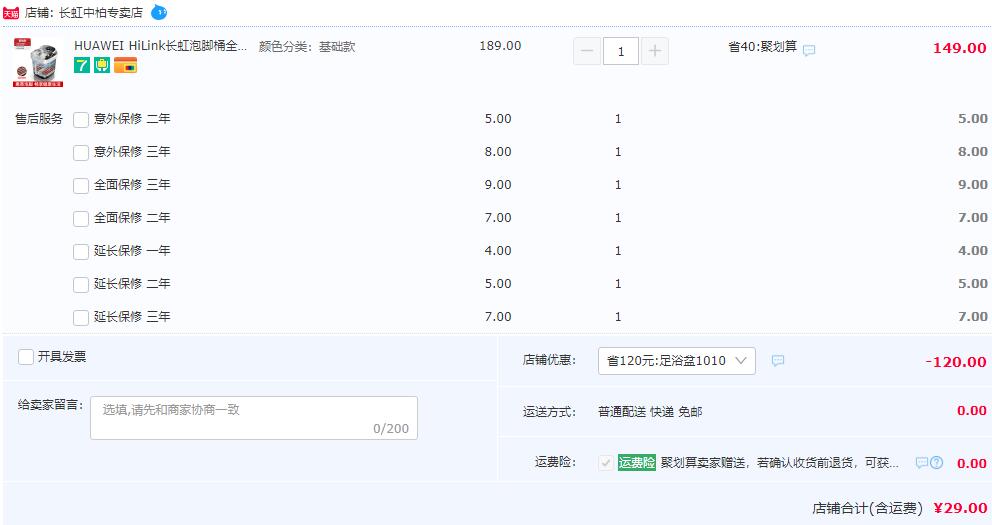Enable the 开具发票 checkbox
The height and width of the screenshot is (525, 992).
click(x=26, y=357)
